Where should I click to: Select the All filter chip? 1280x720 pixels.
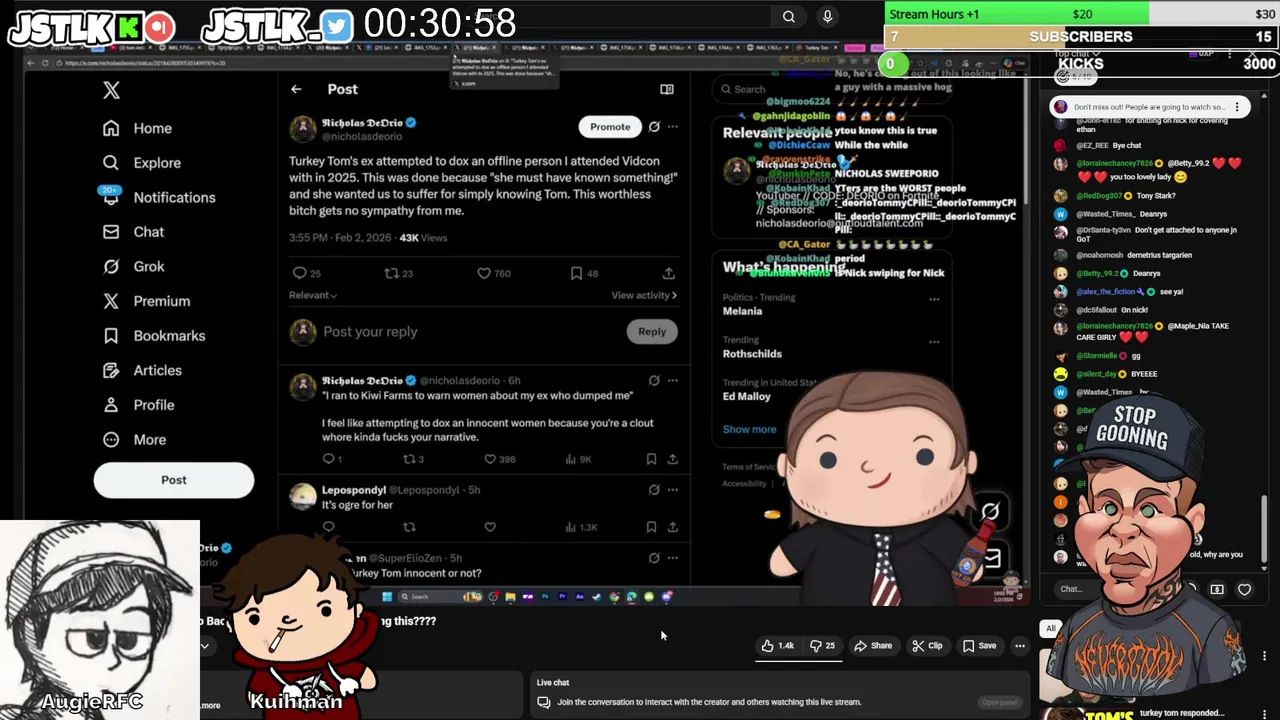point(1050,629)
